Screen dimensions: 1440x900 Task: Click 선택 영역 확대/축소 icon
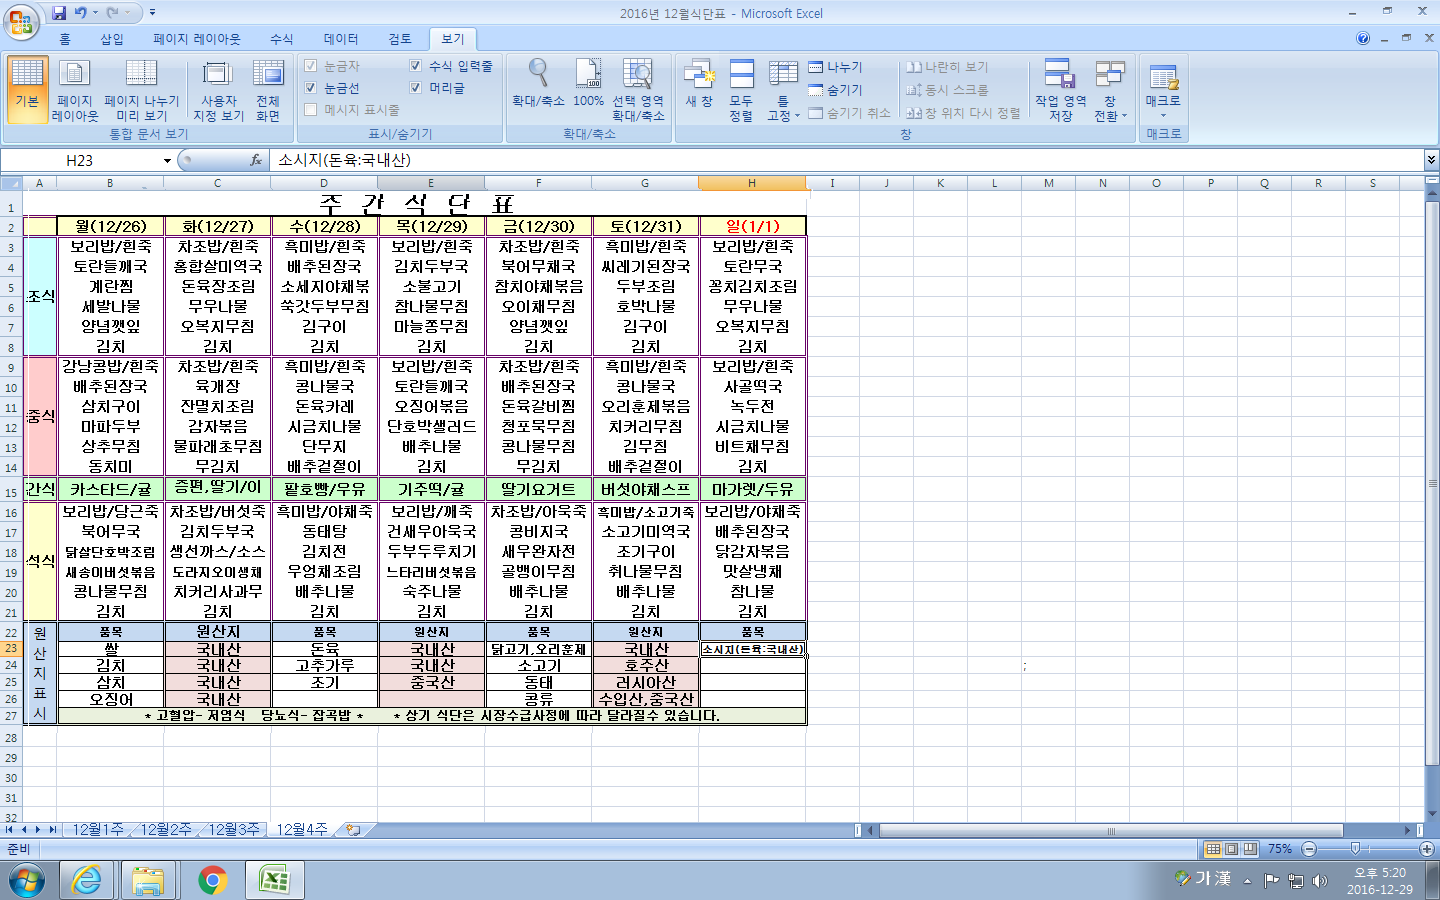638,90
